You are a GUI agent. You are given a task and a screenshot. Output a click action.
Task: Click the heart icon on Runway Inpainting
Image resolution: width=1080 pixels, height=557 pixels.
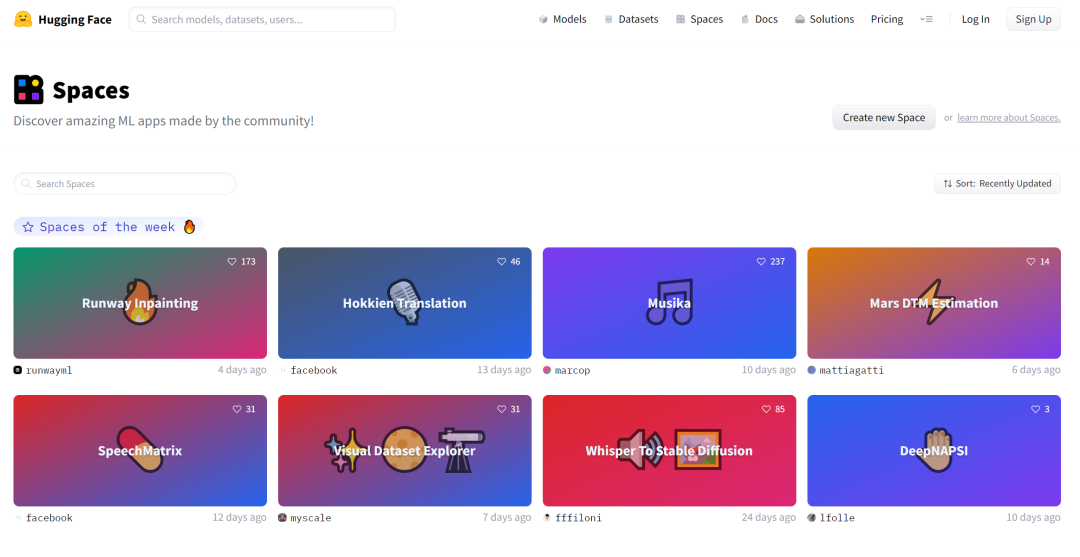(x=232, y=262)
